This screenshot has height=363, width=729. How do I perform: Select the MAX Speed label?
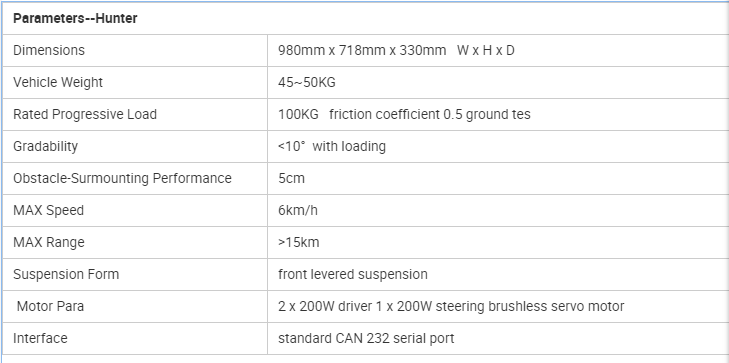48,211
